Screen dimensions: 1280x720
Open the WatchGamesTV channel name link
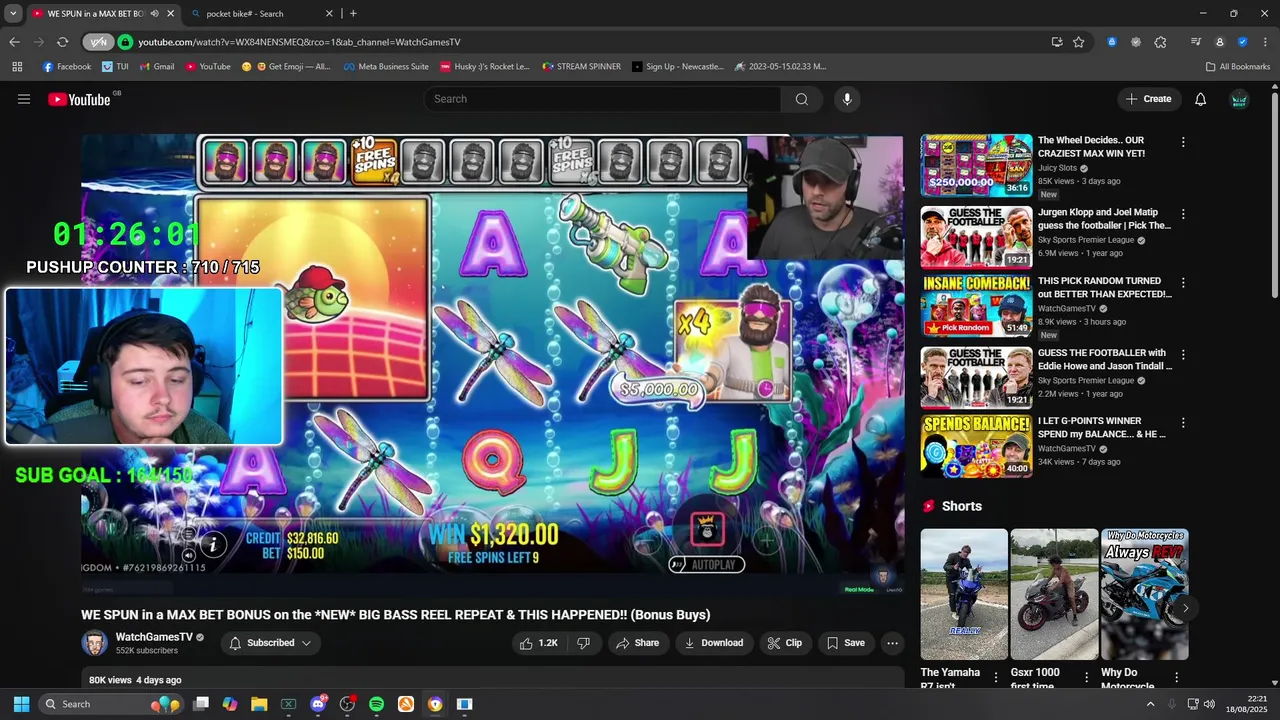154,637
